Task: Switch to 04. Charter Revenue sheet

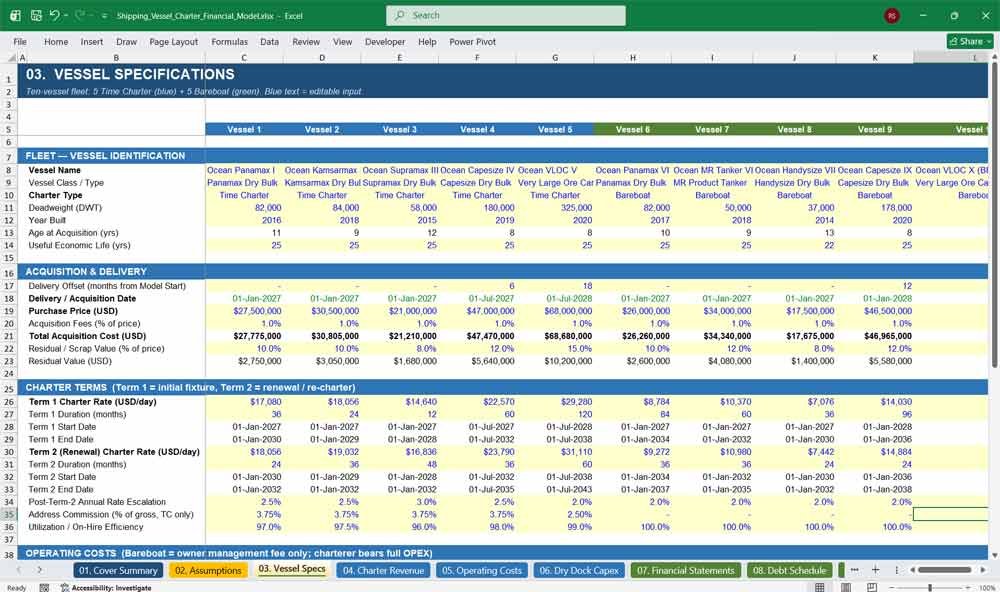Action: coord(383,570)
